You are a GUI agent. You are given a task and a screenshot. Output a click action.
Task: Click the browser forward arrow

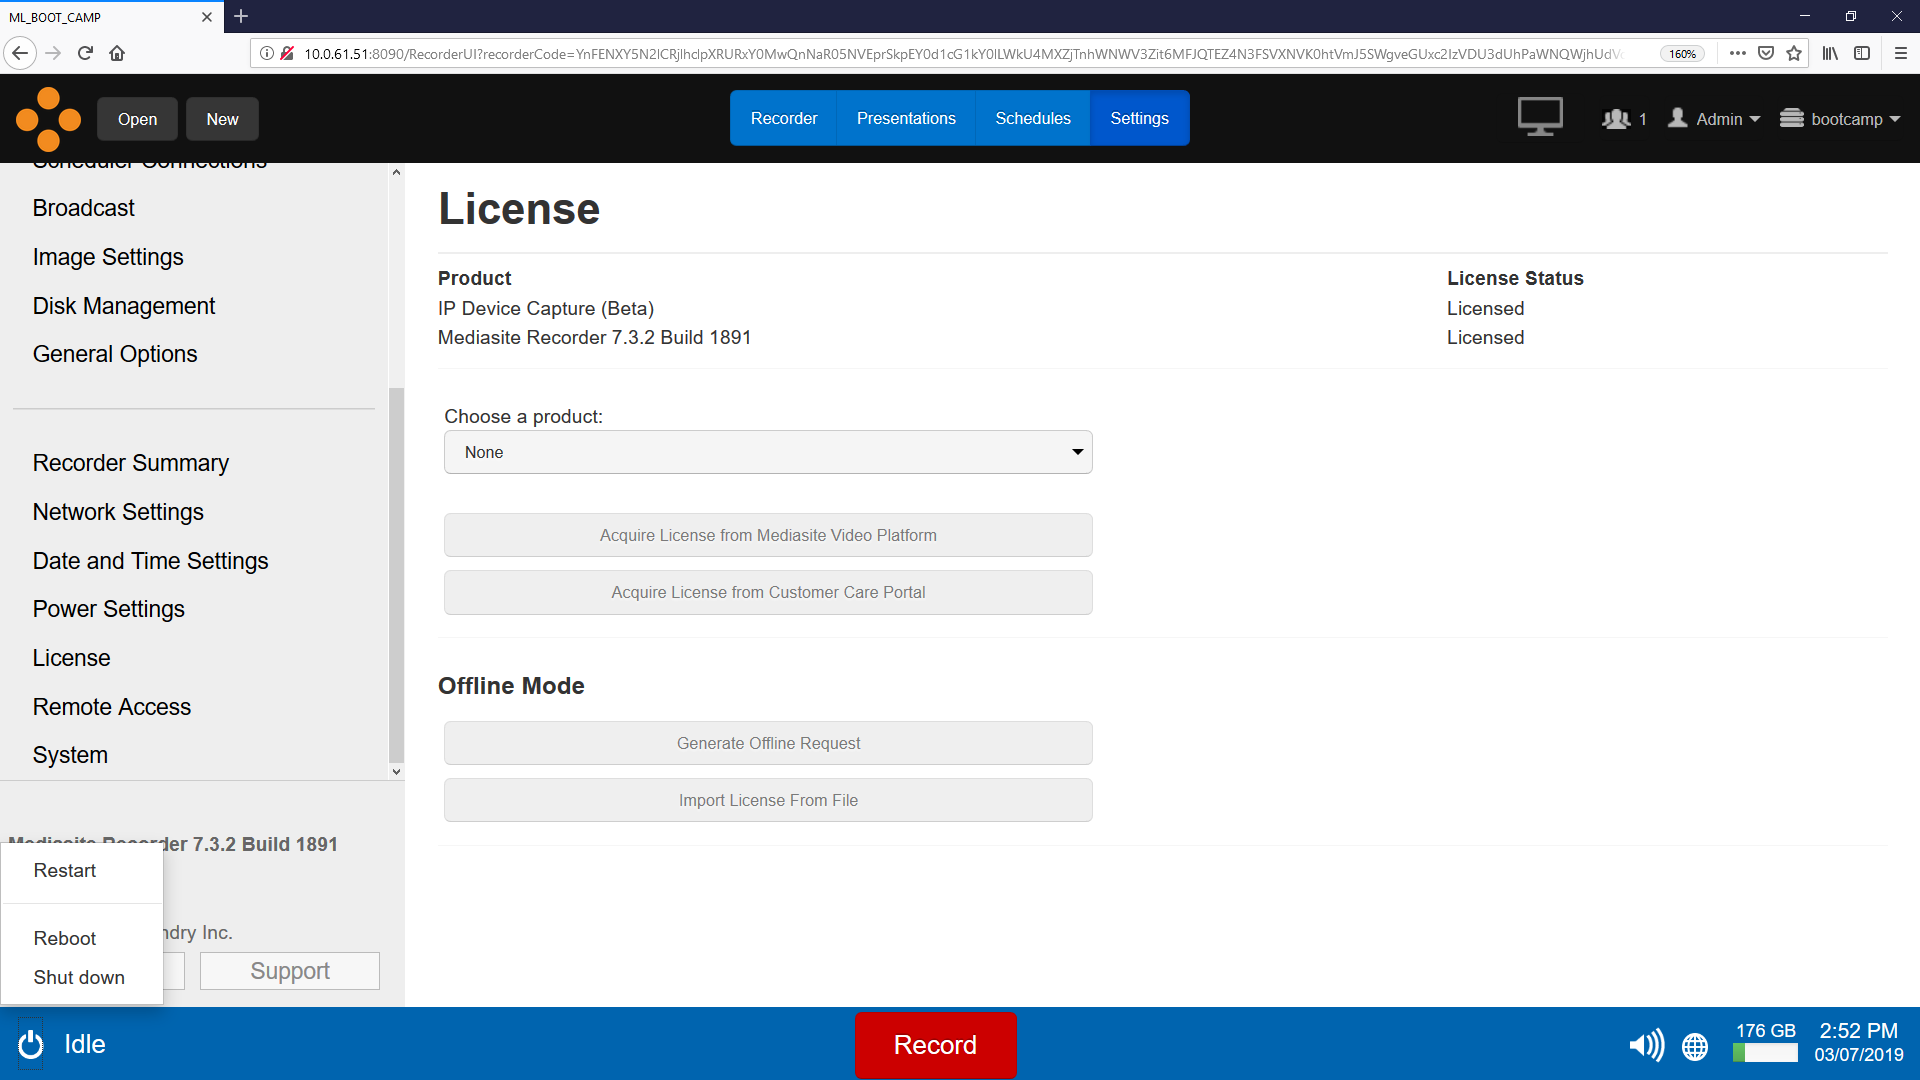54,53
